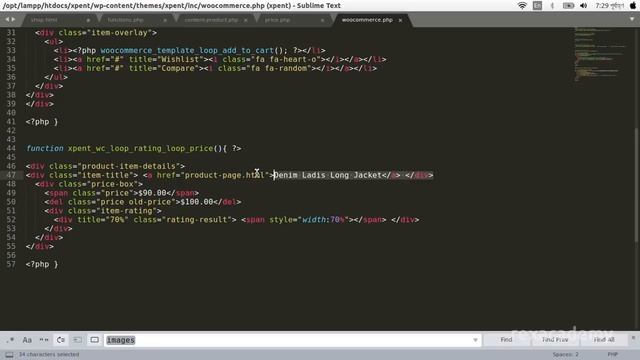The width and height of the screenshot is (640, 360).
Task: Click the 'rating-result' class string
Action: click(199, 220)
